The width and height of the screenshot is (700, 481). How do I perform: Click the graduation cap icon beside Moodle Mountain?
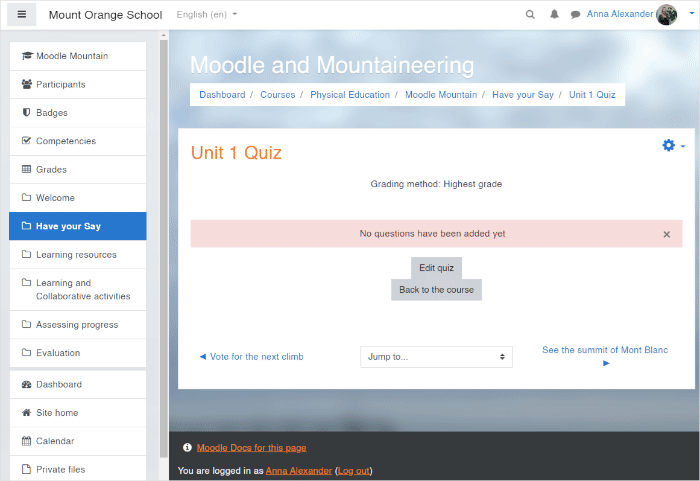click(27, 56)
